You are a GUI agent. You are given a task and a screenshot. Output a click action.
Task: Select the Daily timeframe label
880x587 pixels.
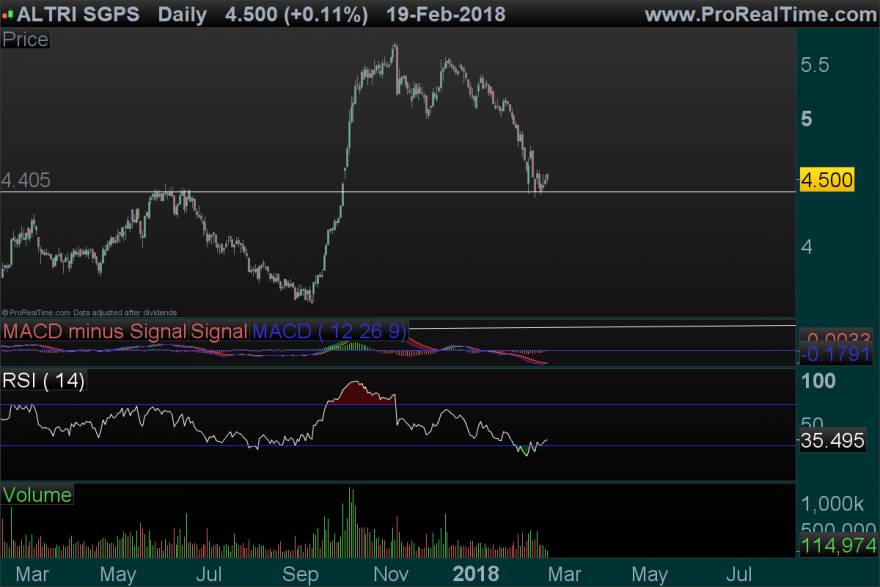point(182,14)
